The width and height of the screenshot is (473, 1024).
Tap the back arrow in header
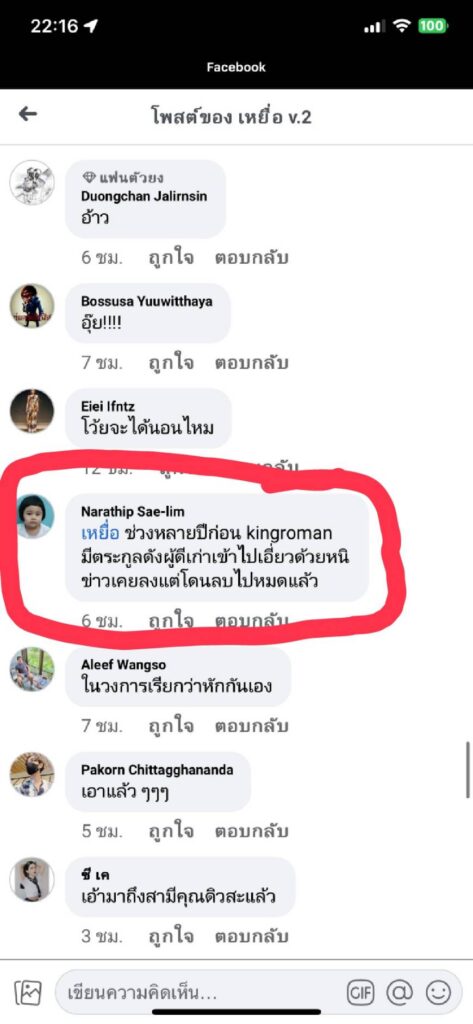28,114
